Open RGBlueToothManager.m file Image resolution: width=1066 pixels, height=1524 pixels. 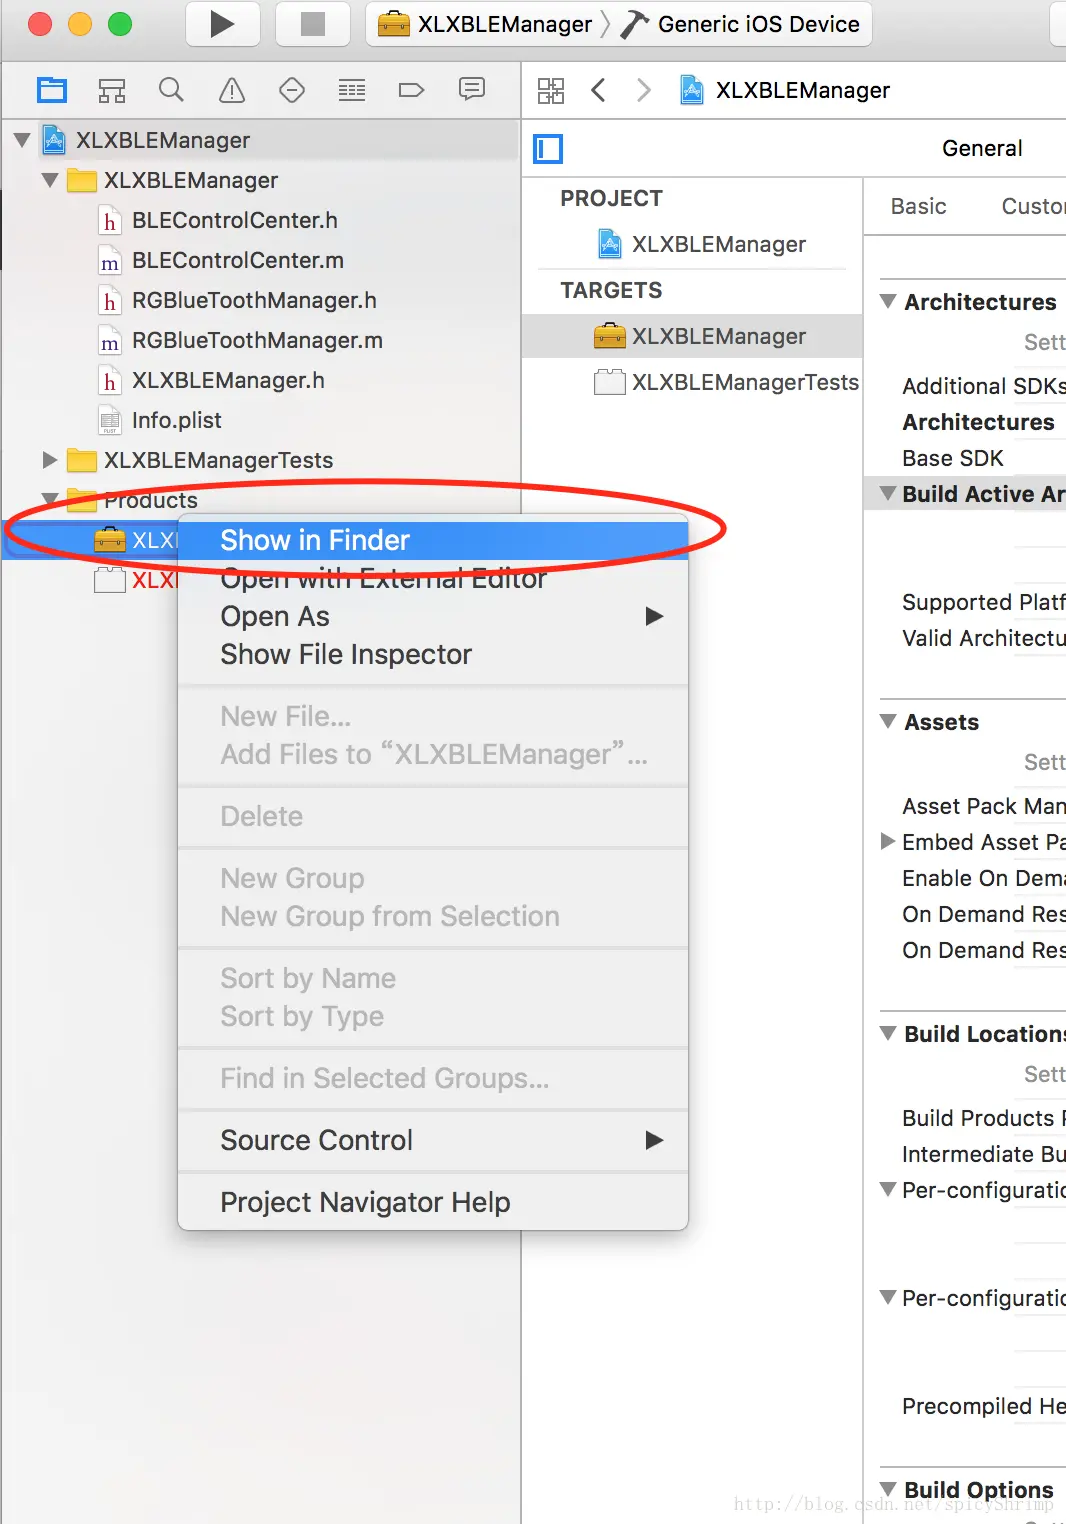pyautogui.click(x=257, y=340)
